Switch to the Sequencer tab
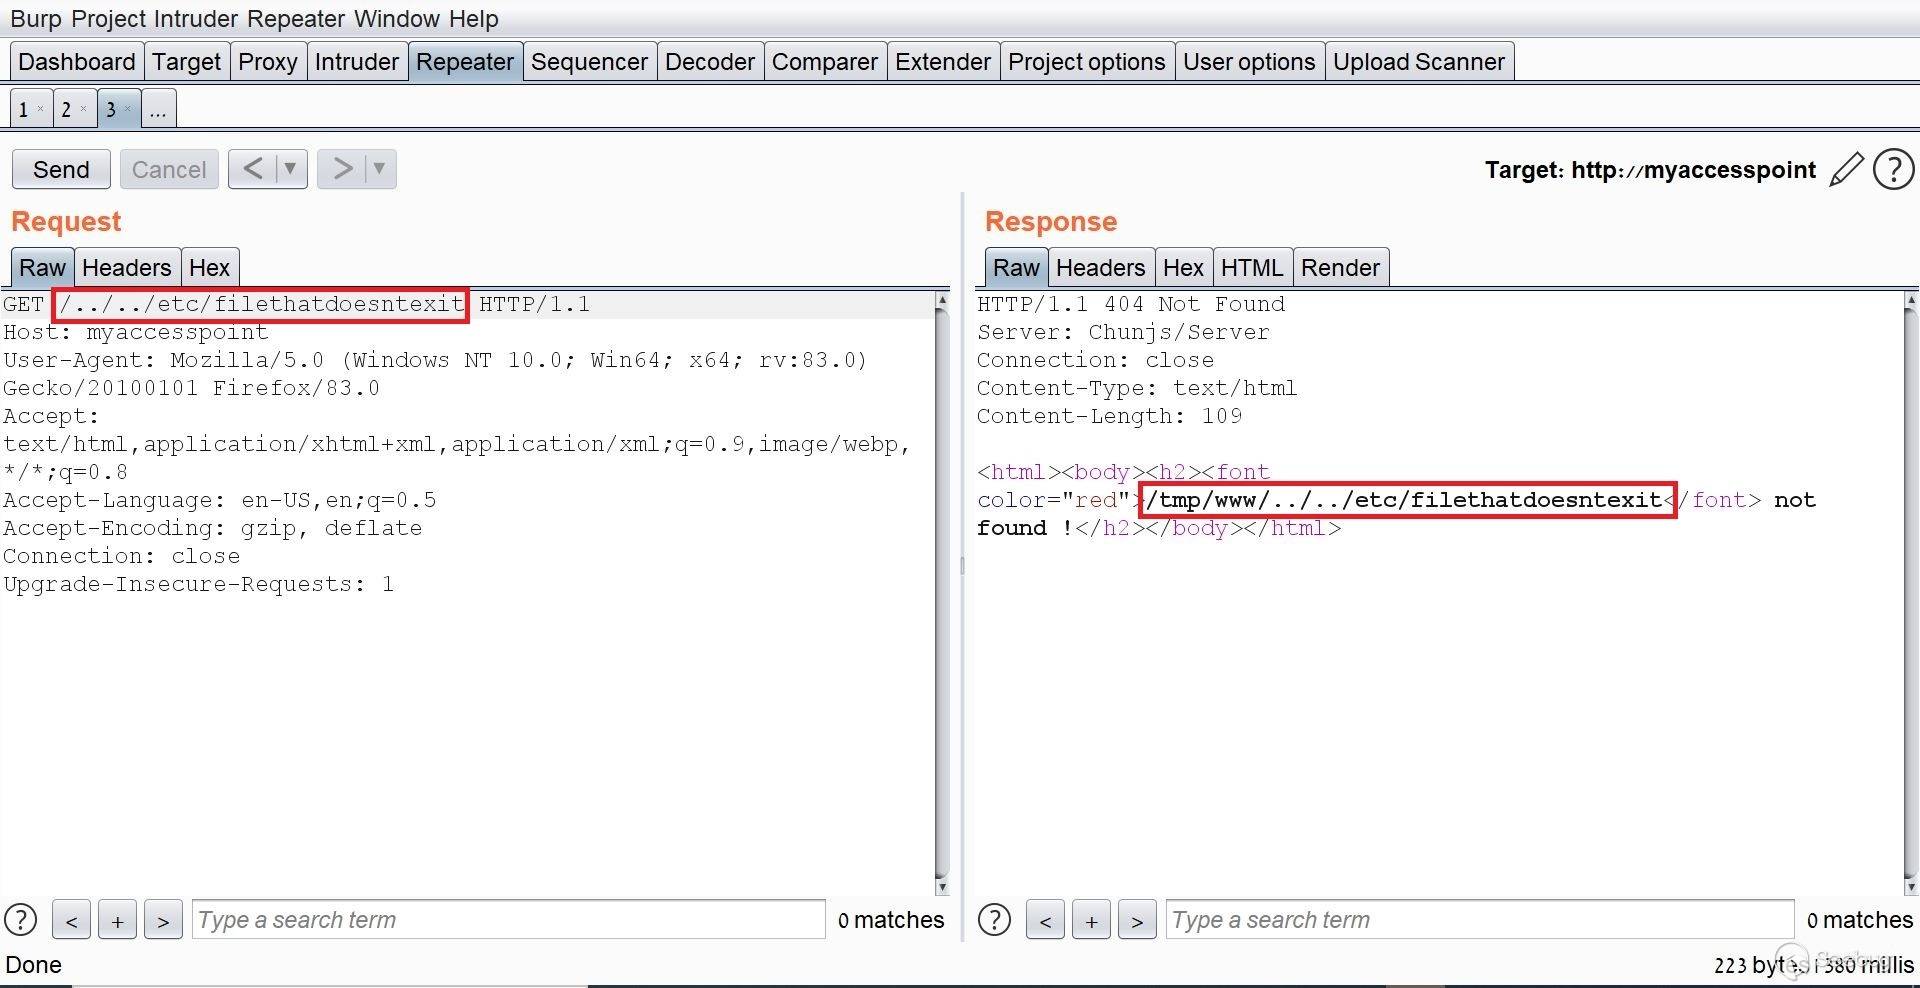This screenshot has width=1920, height=988. [590, 61]
